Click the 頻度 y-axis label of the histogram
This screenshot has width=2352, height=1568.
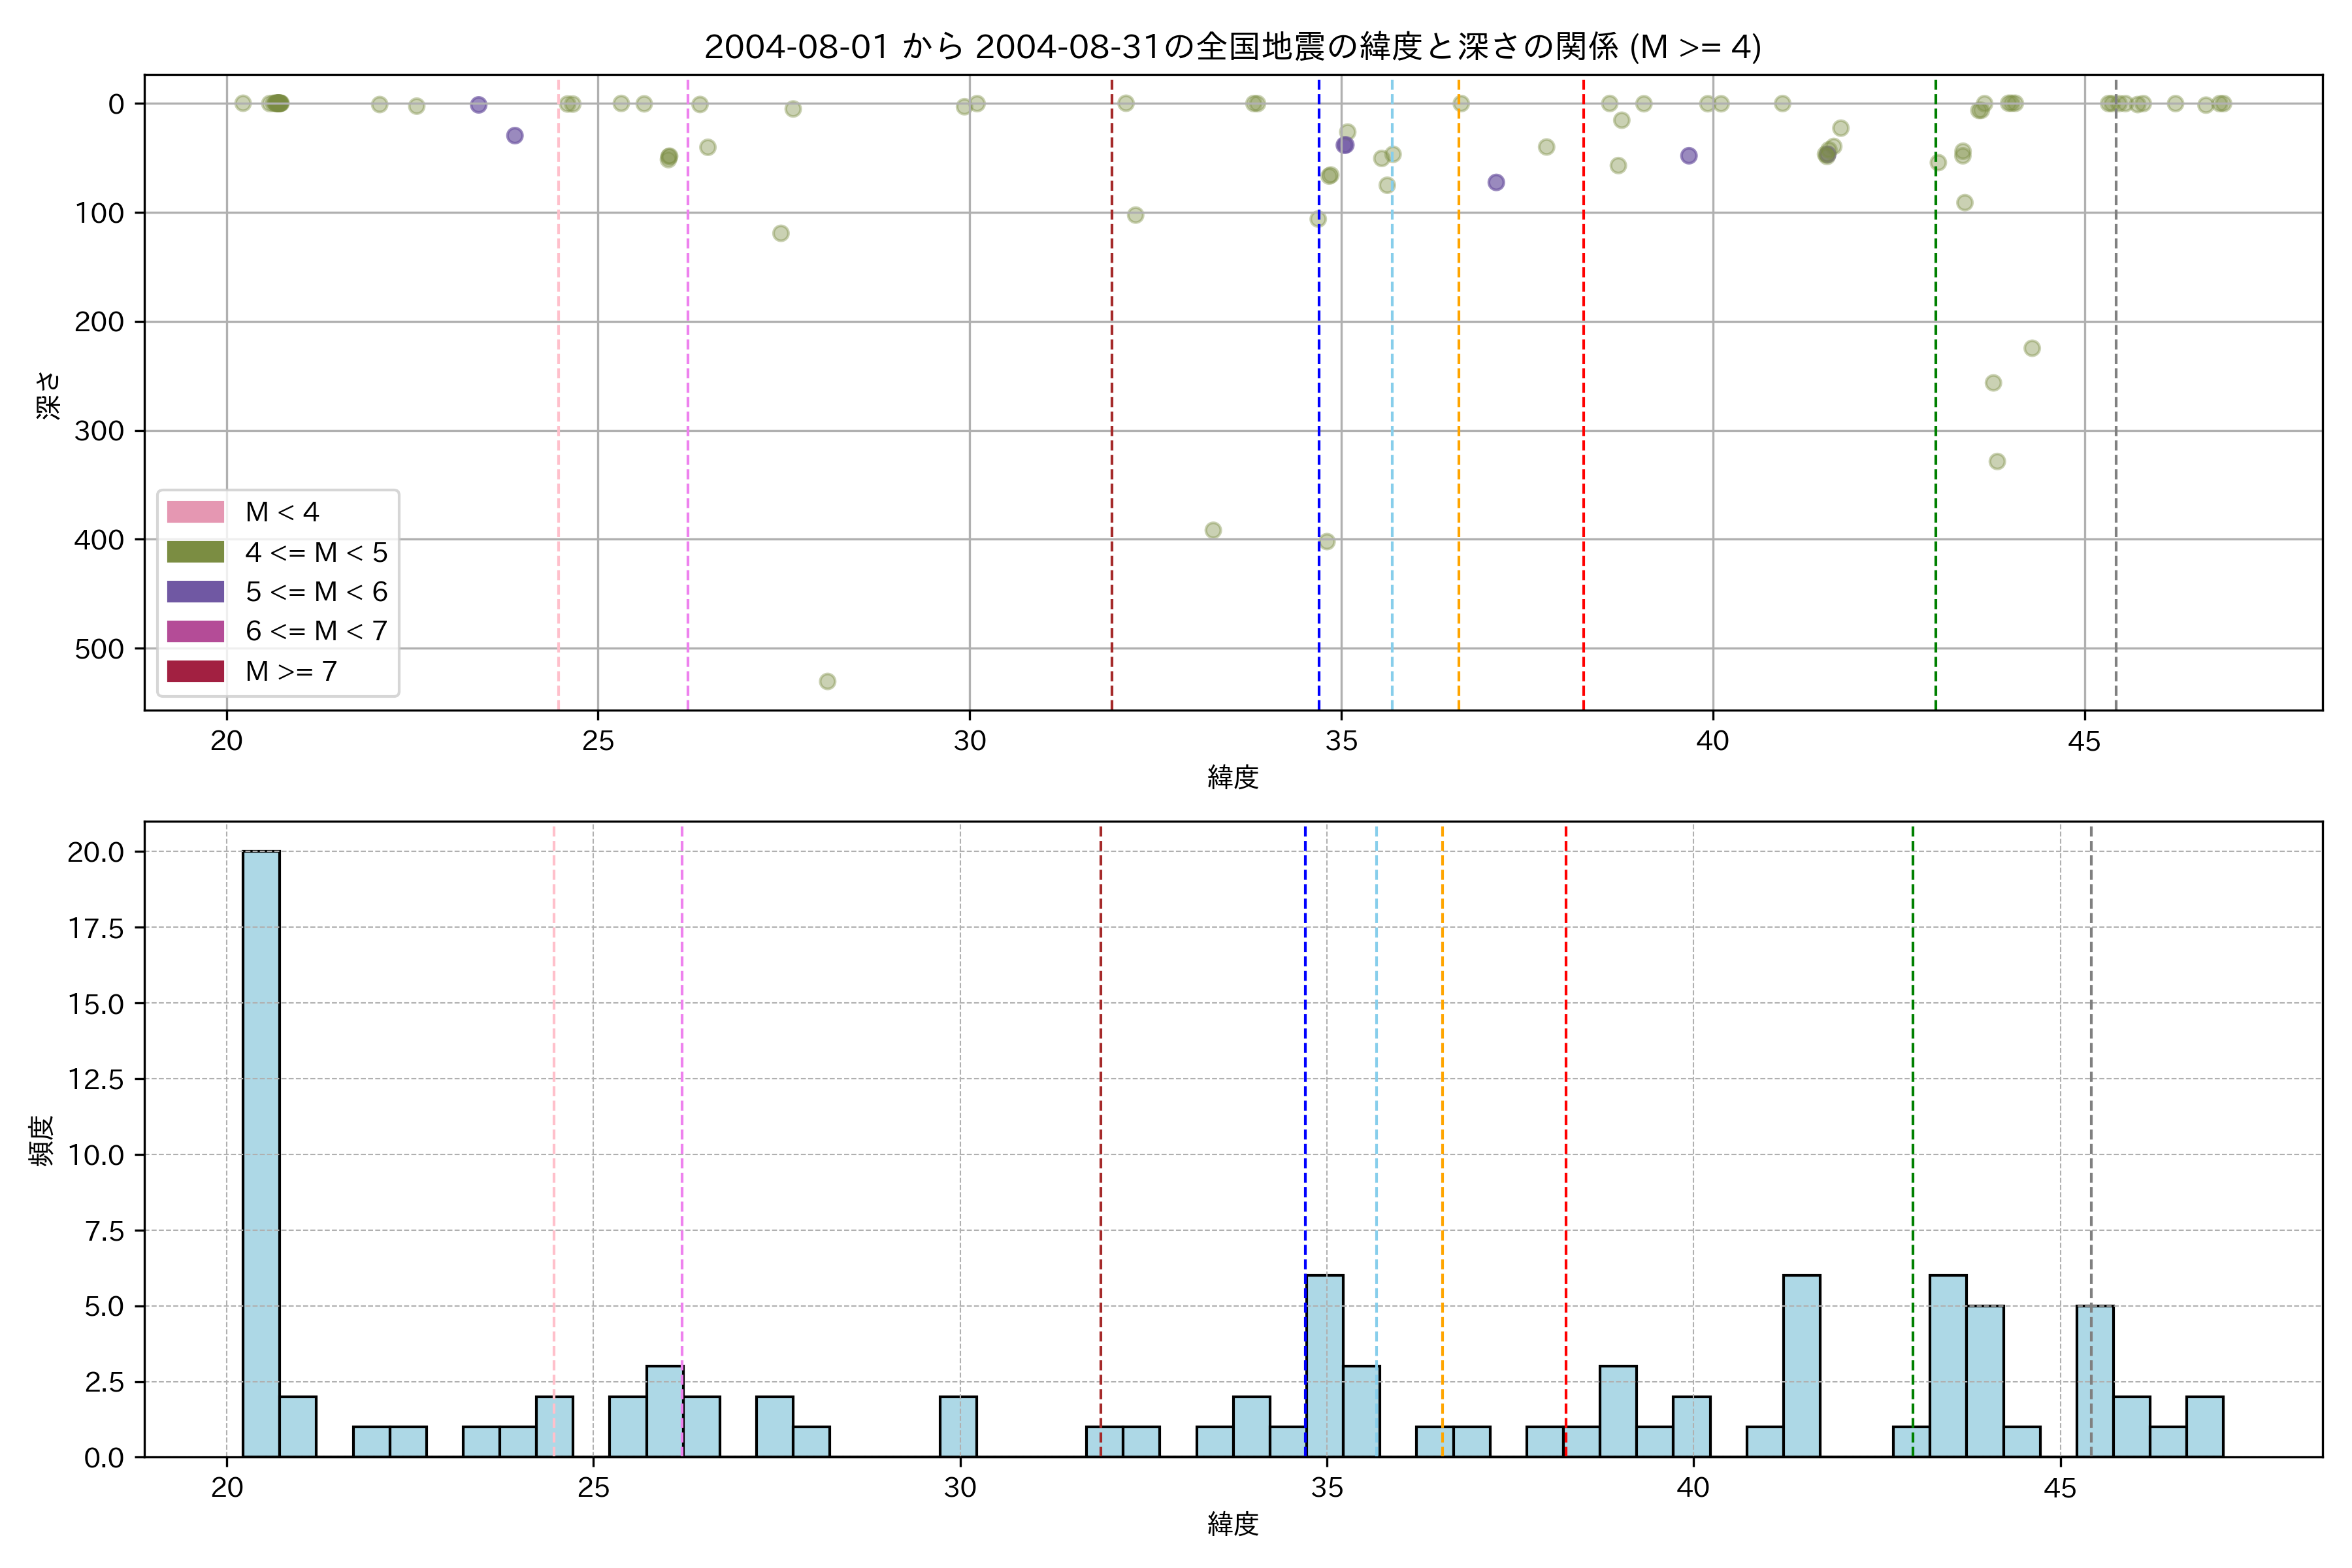pyautogui.click(x=42, y=1141)
